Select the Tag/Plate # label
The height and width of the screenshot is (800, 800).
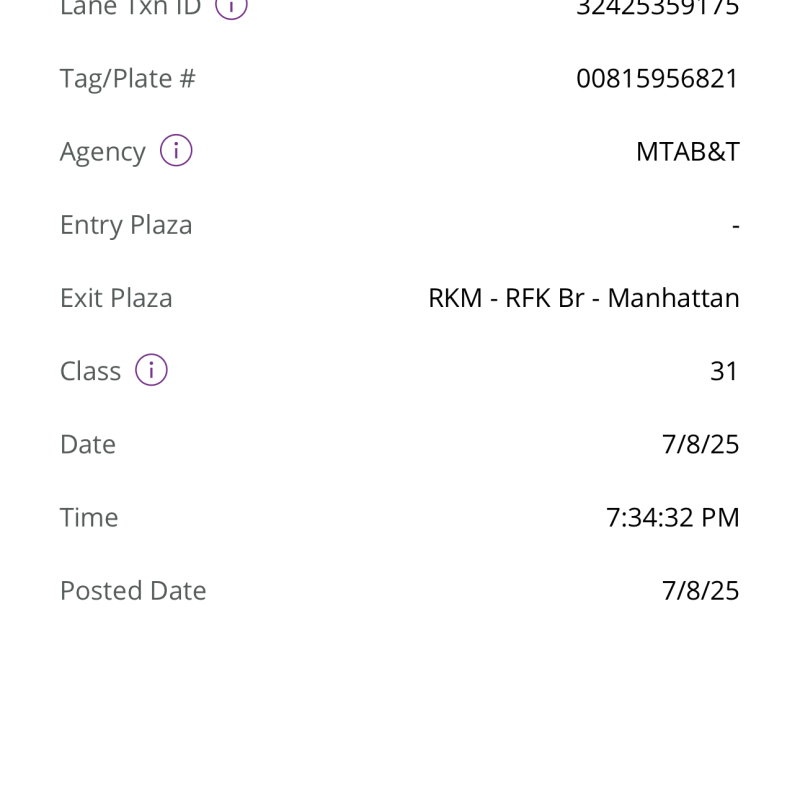tap(127, 79)
